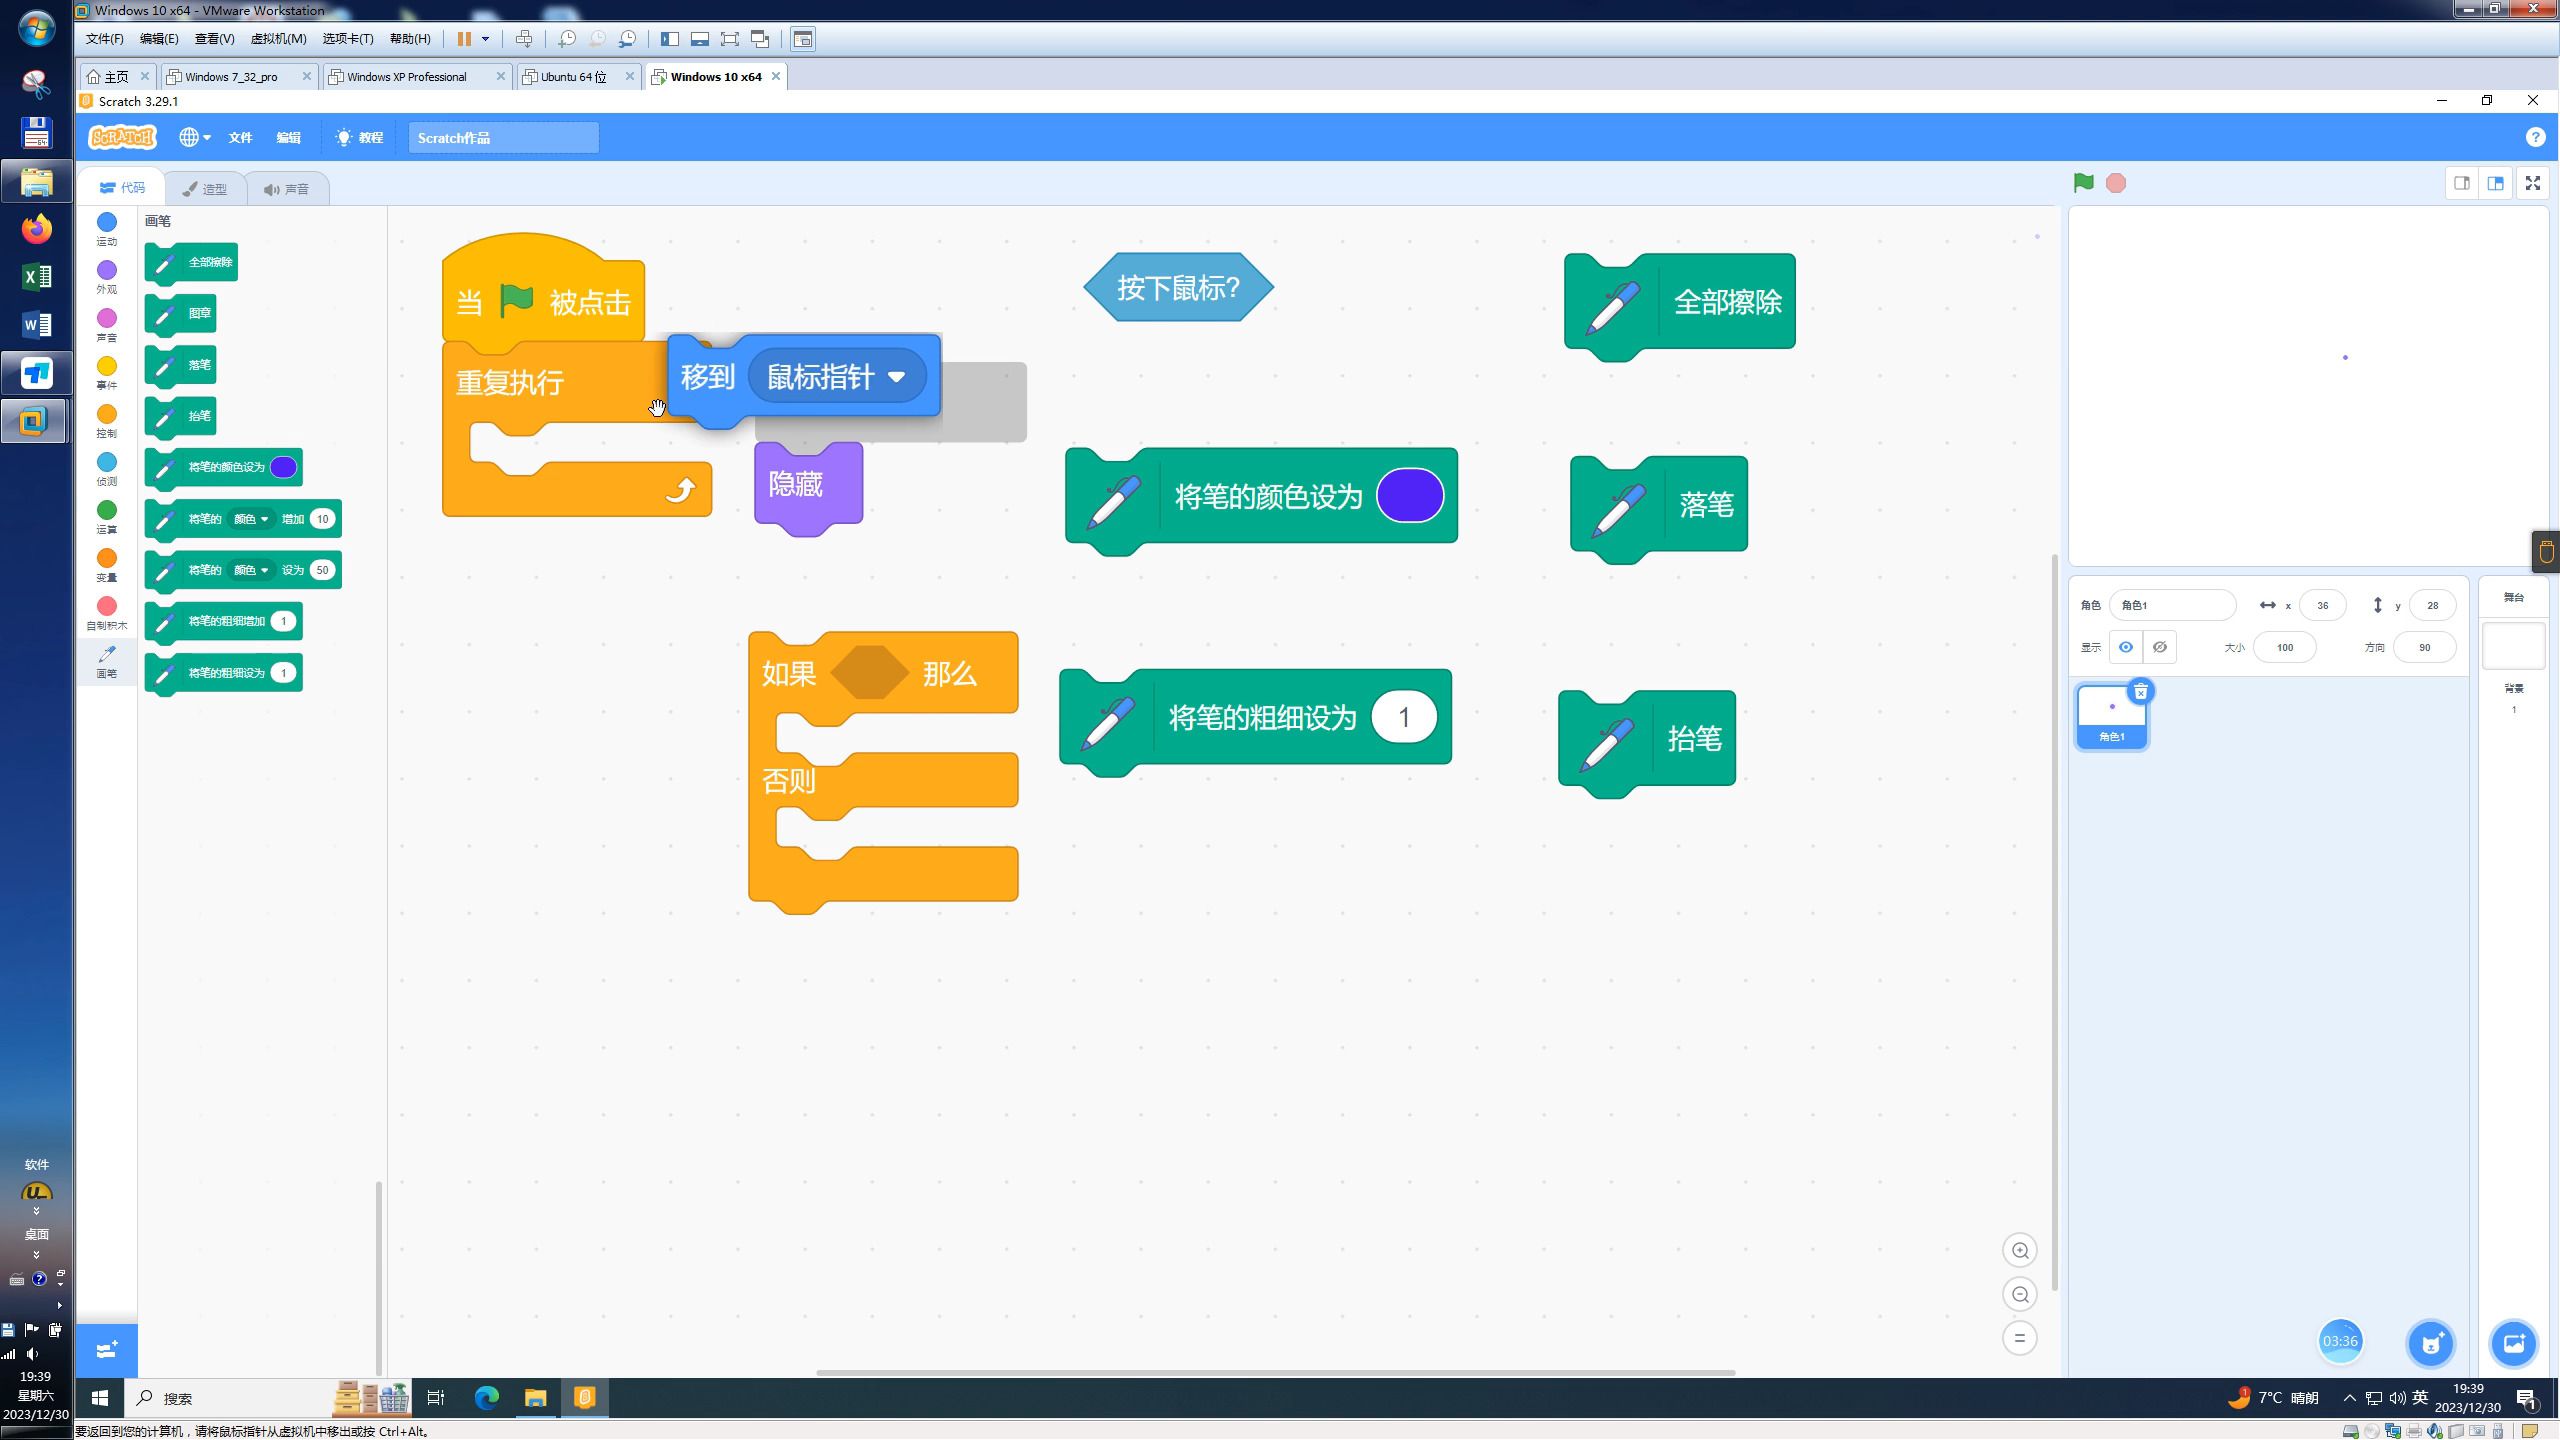2560x1440 pixels.
Task: Click the sprite size input field
Action: coord(2284,647)
